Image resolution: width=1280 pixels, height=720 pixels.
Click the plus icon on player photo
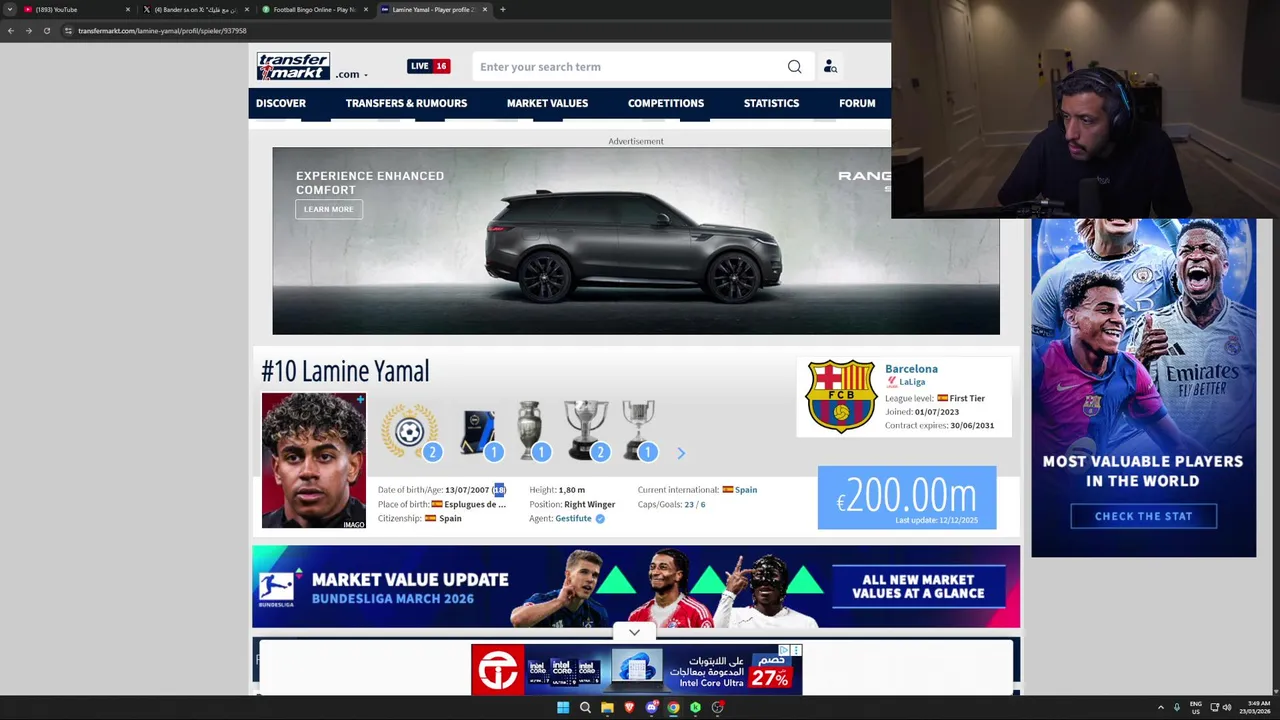(360, 400)
